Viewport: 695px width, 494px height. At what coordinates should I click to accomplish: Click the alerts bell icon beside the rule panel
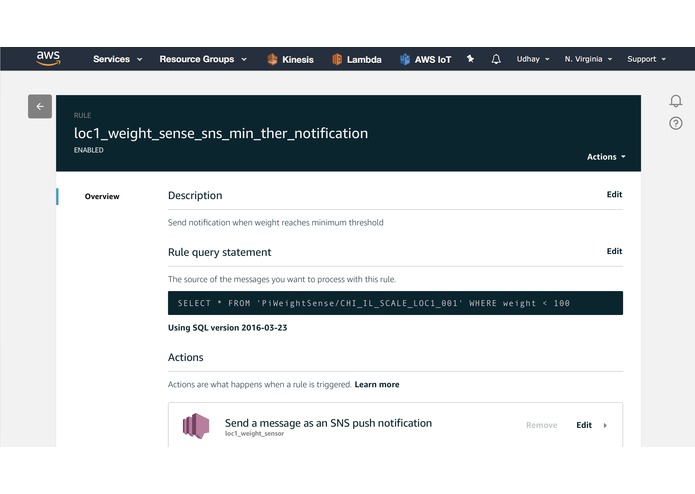click(x=675, y=101)
